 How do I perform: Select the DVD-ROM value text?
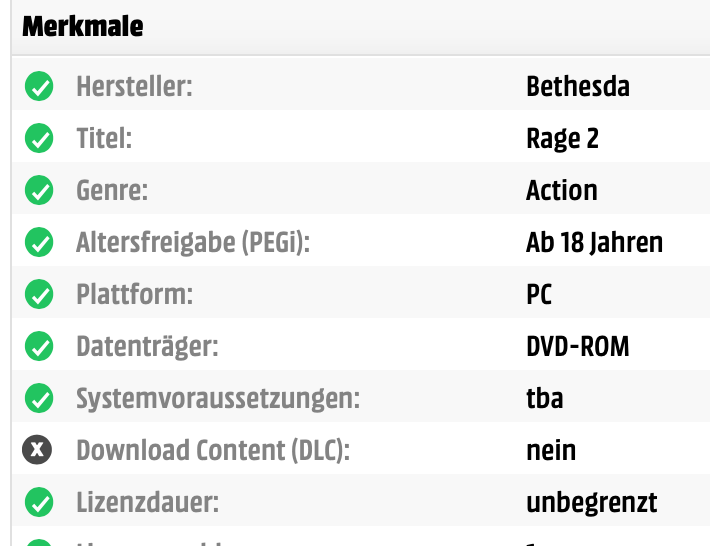578,347
